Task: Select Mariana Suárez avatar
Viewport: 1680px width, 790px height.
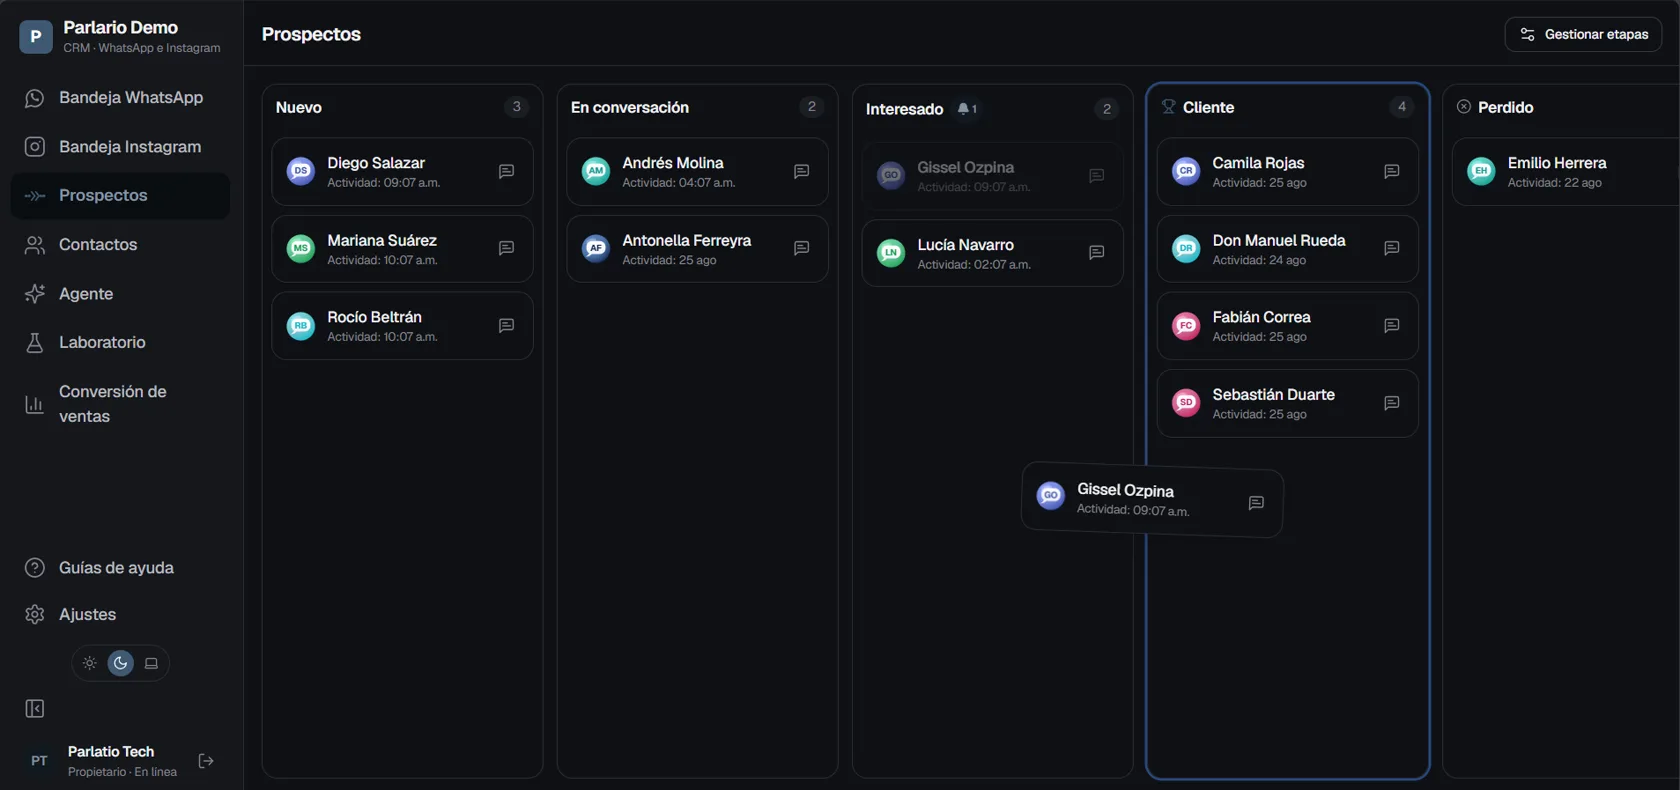Action: coord(301,249)
